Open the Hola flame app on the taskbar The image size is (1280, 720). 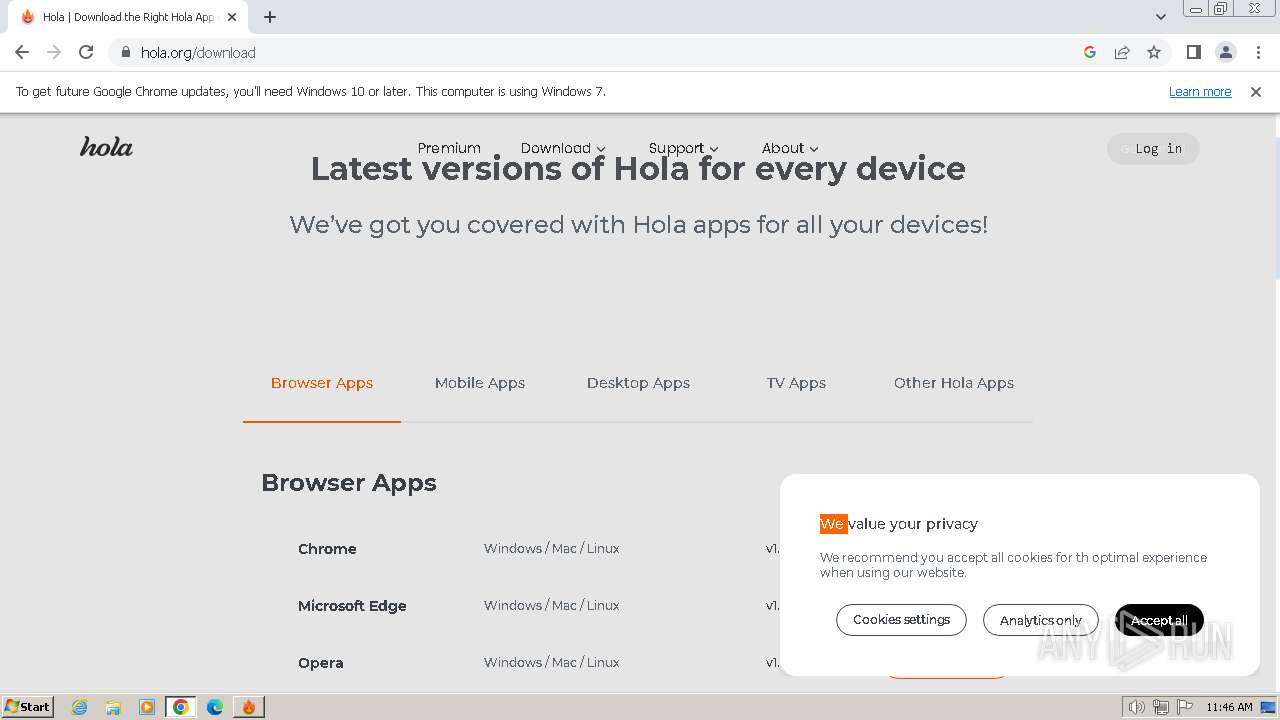(249, 707)
